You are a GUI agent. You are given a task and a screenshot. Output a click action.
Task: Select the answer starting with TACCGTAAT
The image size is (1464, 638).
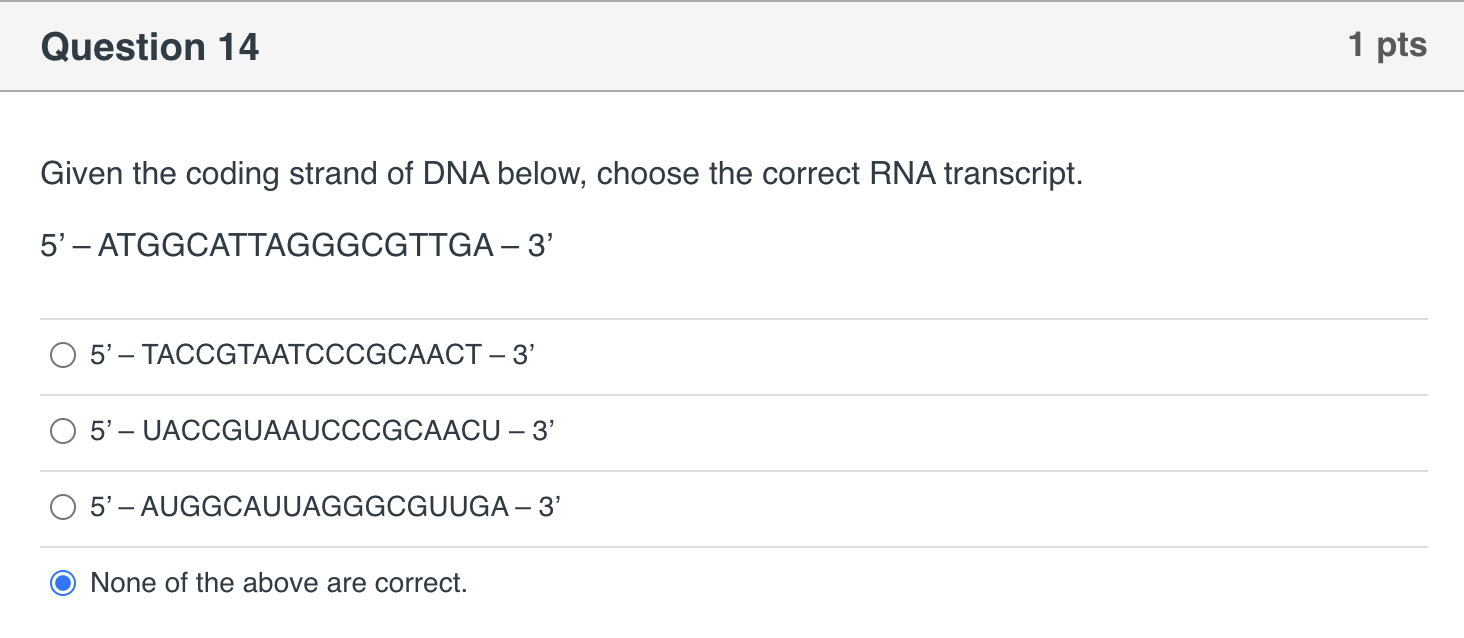click(62, 354)
